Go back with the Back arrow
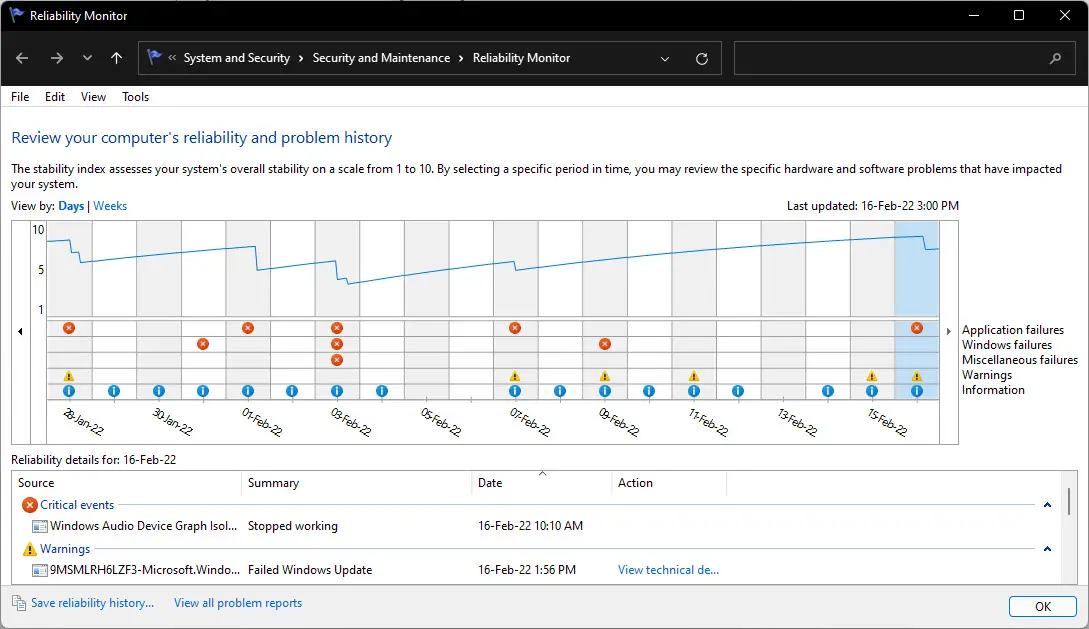The width and height of the screenshot is (1089, 629). tap(22, 58)
